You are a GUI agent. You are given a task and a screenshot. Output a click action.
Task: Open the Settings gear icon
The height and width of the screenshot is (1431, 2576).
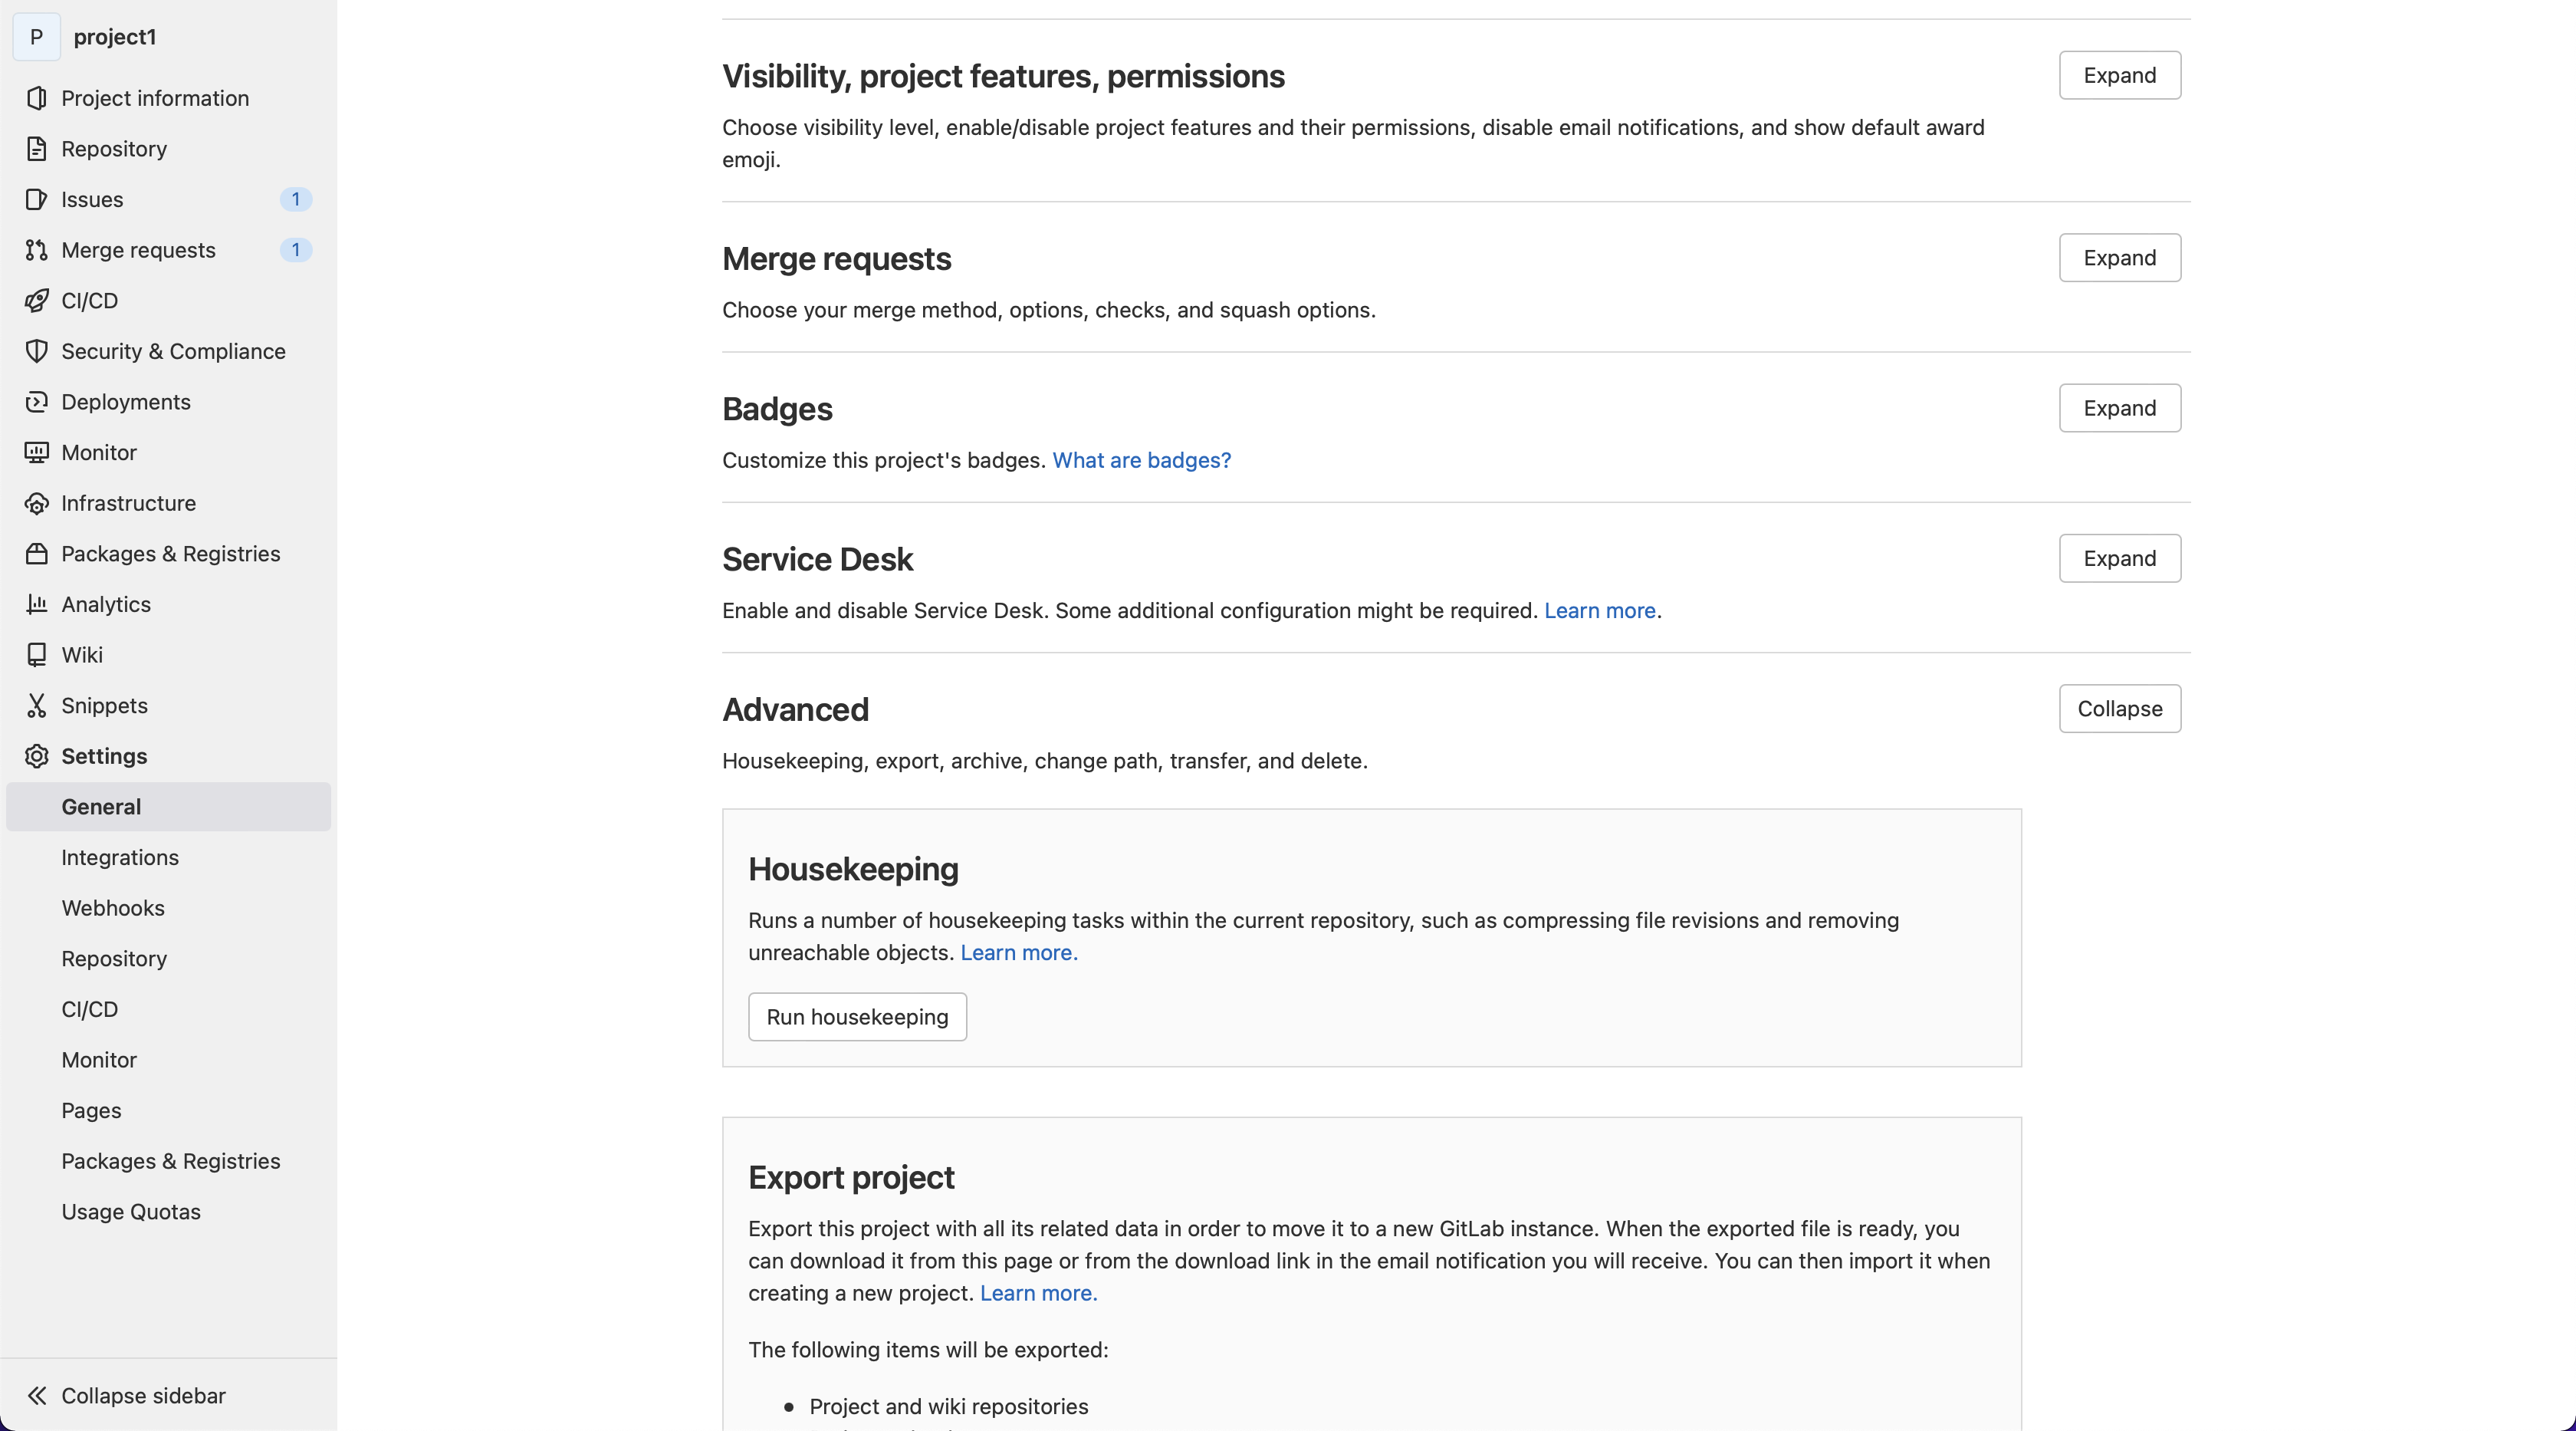[x=36, y=756]
